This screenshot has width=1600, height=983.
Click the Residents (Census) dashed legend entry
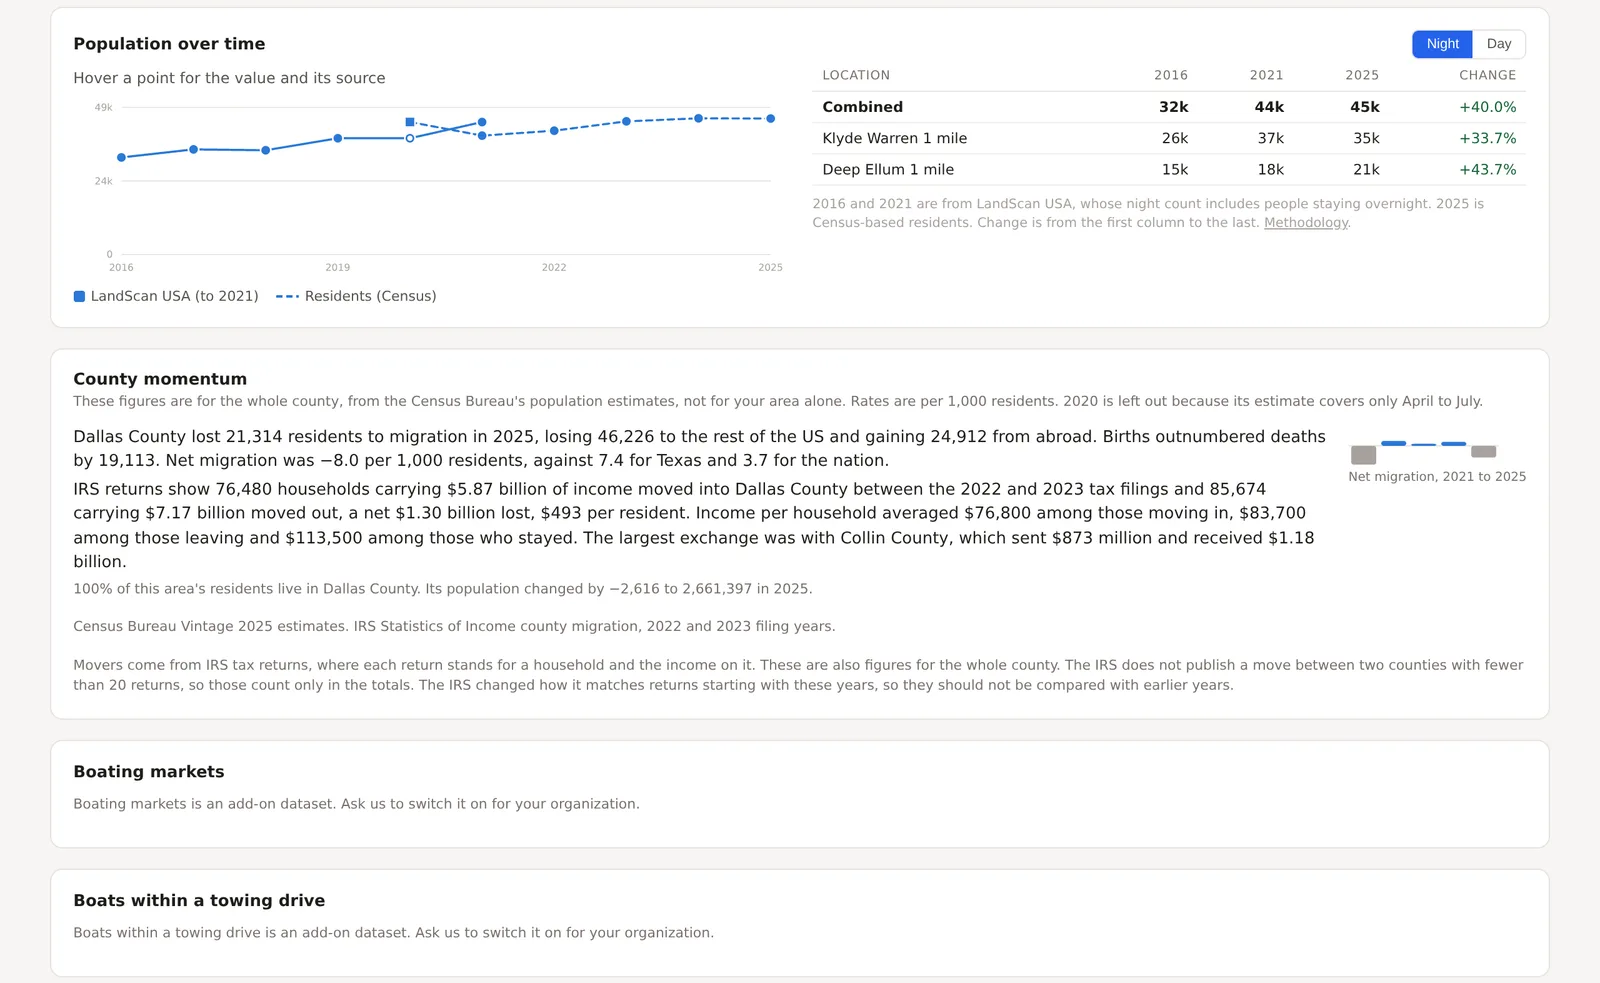357,296
